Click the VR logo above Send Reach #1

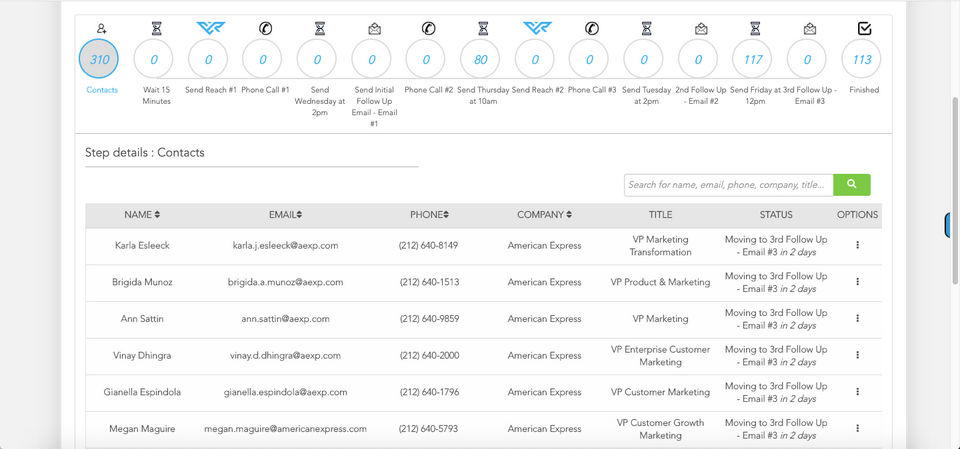tap(211, 28)
